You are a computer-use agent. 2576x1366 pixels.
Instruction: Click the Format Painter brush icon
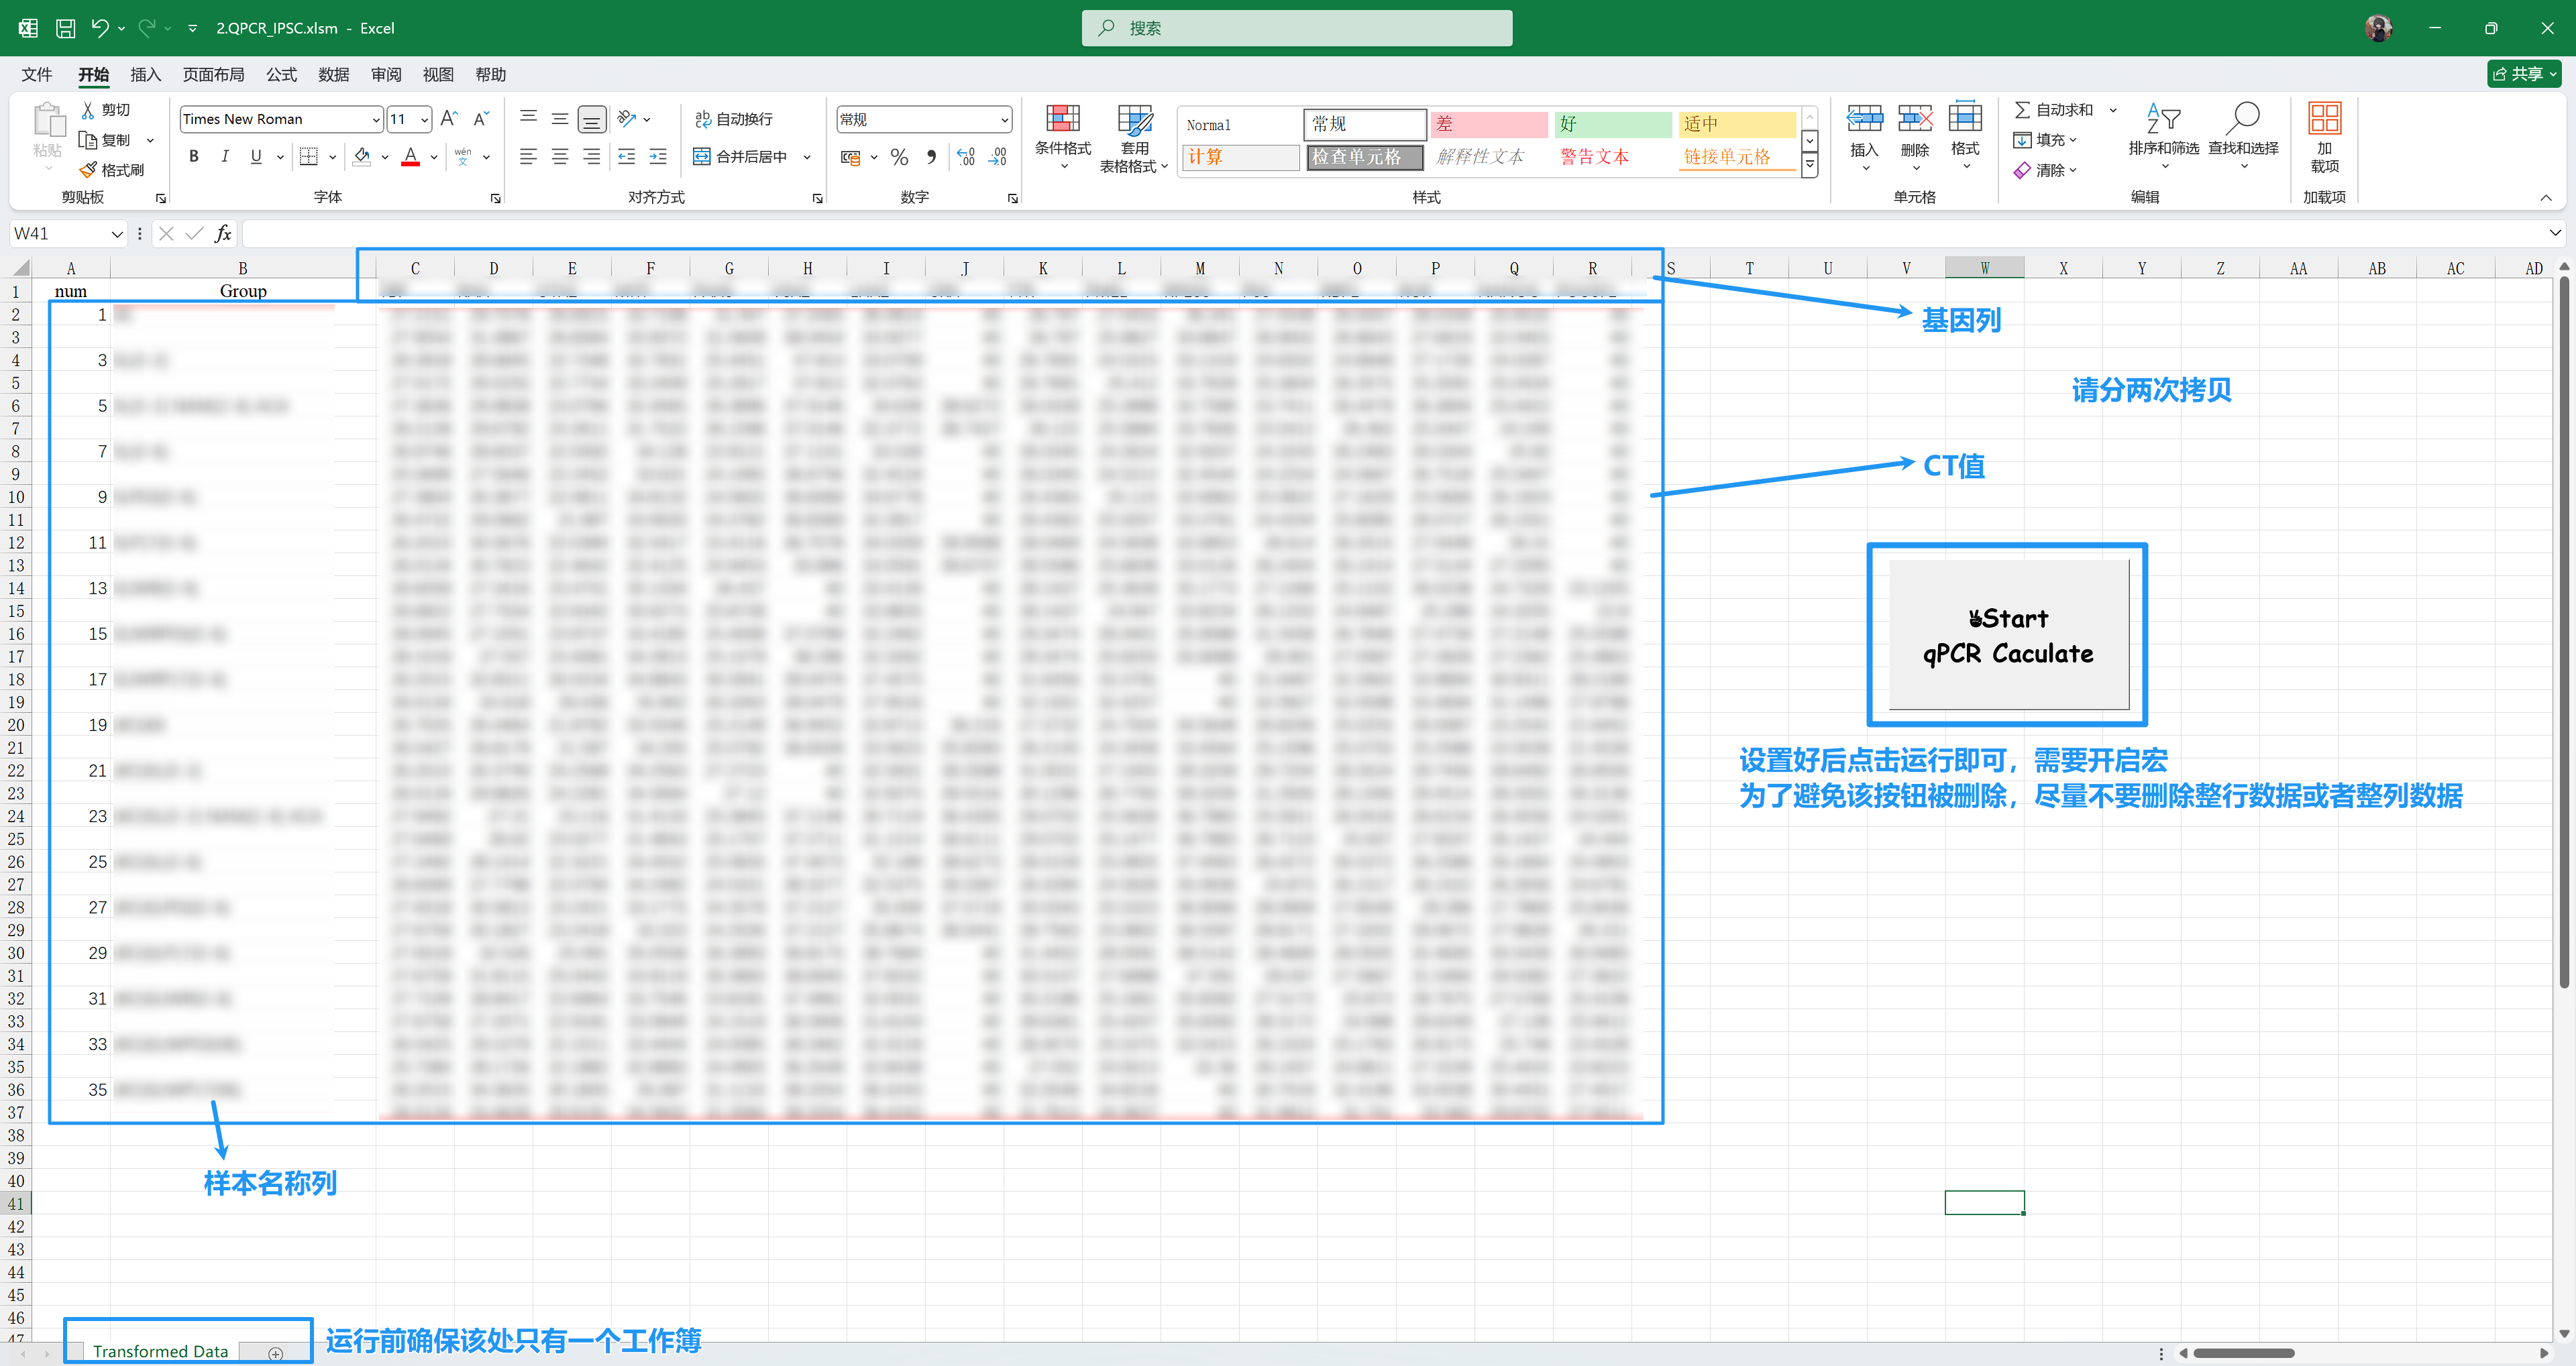pyautogui.click(x=88, y=170)
